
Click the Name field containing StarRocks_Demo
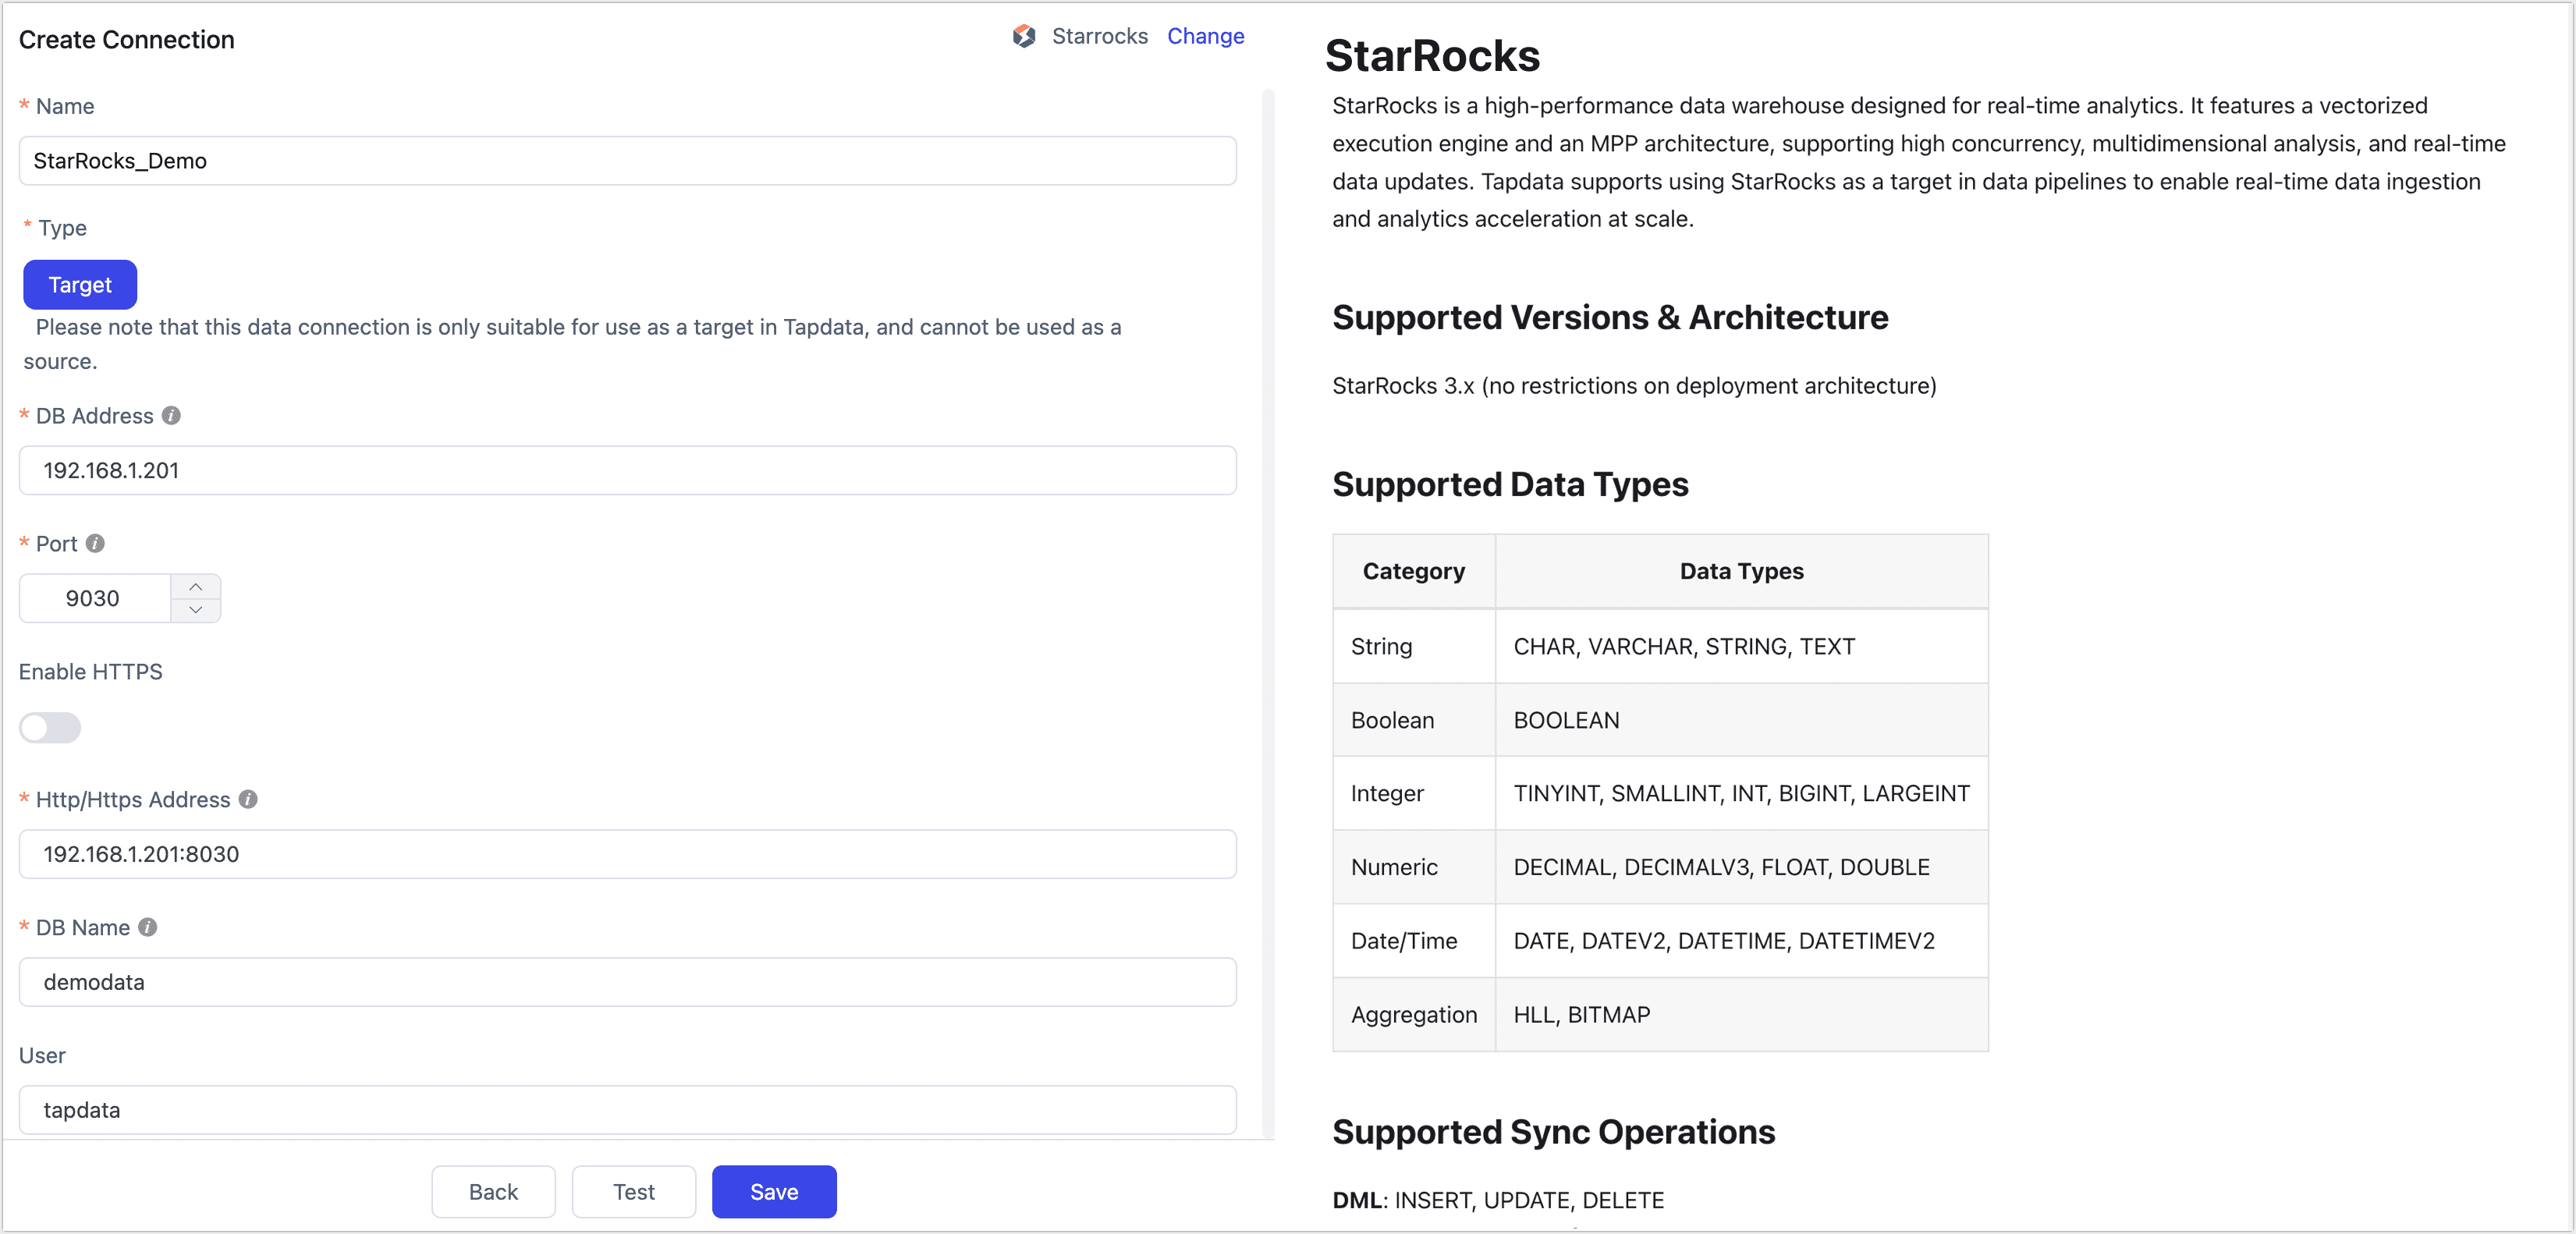[627, 160]
